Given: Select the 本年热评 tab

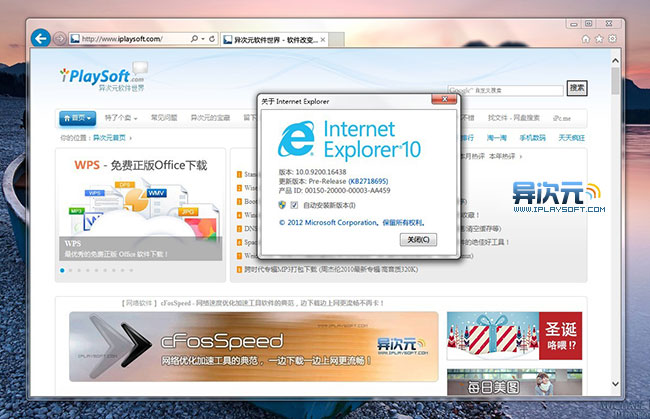Looking at the screenshot, I should tap(502, 156).
